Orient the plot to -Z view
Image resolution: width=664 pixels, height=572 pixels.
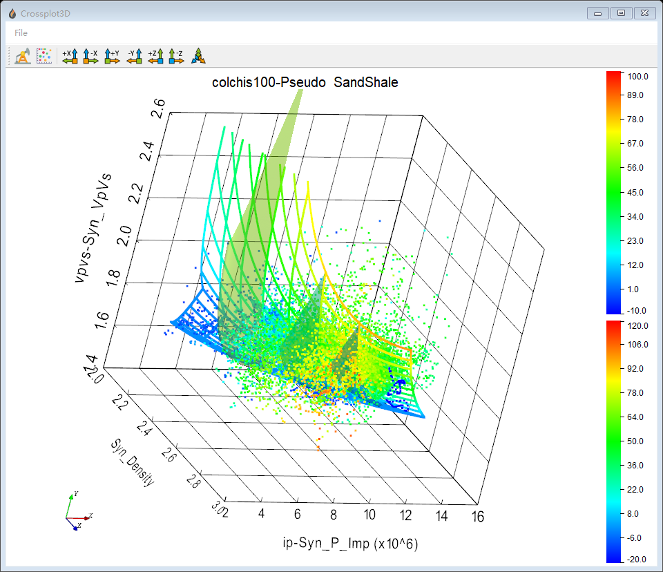(x=176, y=56)
